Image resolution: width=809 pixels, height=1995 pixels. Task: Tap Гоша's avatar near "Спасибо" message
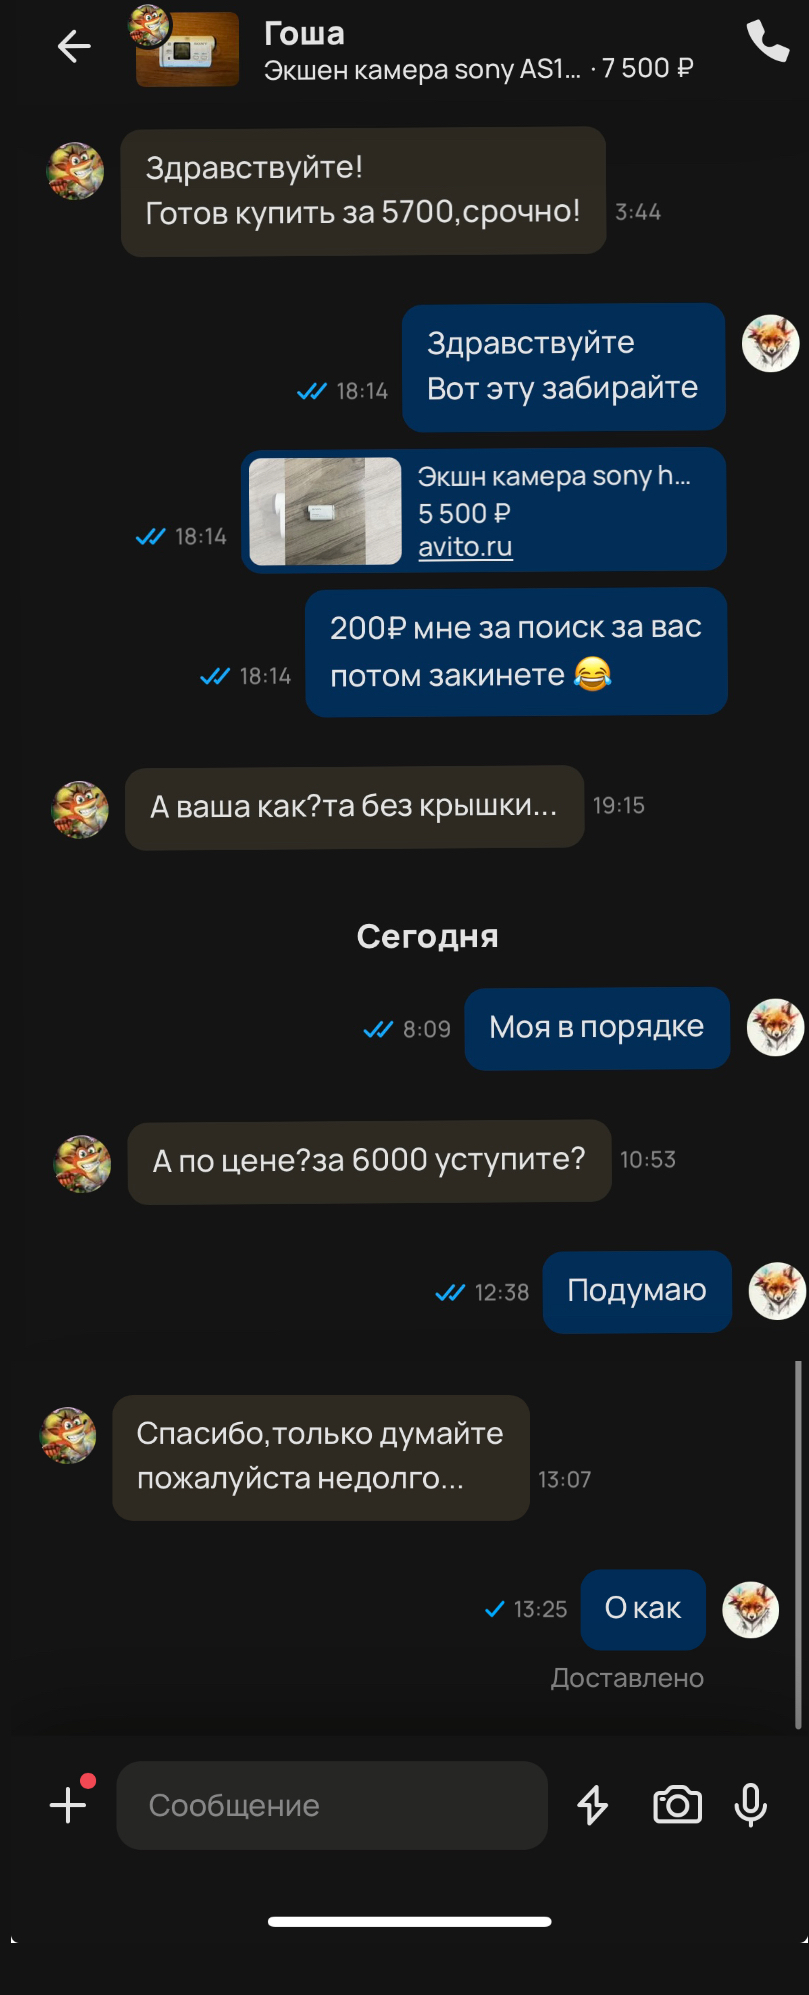coord(68,1435)
